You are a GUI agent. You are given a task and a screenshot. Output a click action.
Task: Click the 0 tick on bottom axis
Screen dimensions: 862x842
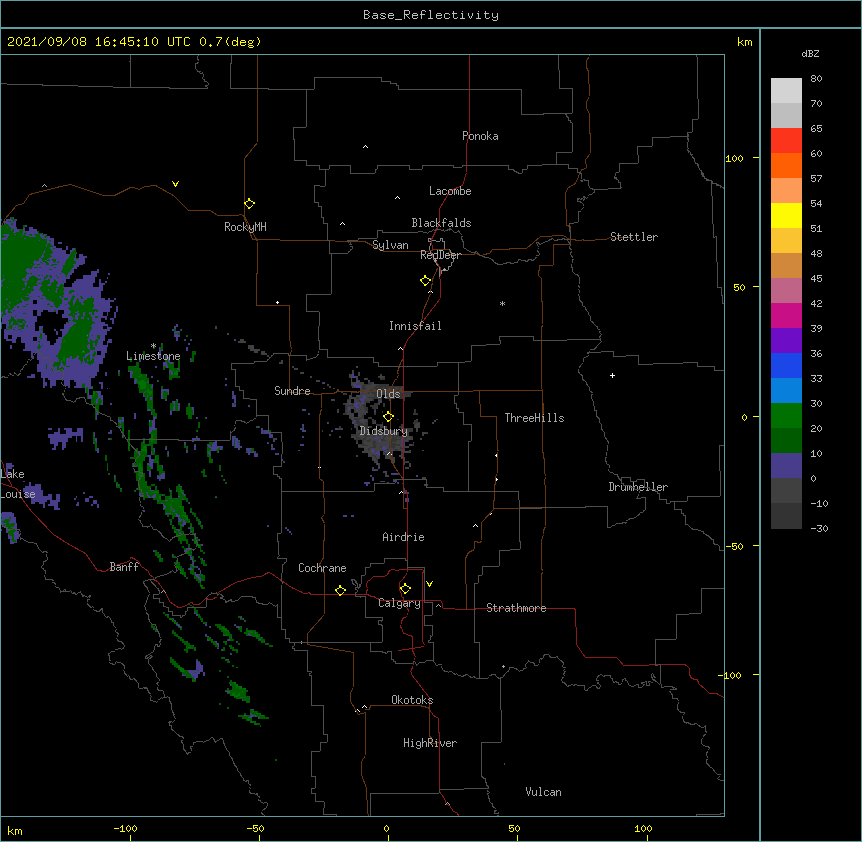pyautogui.click(x=386, y=828)
